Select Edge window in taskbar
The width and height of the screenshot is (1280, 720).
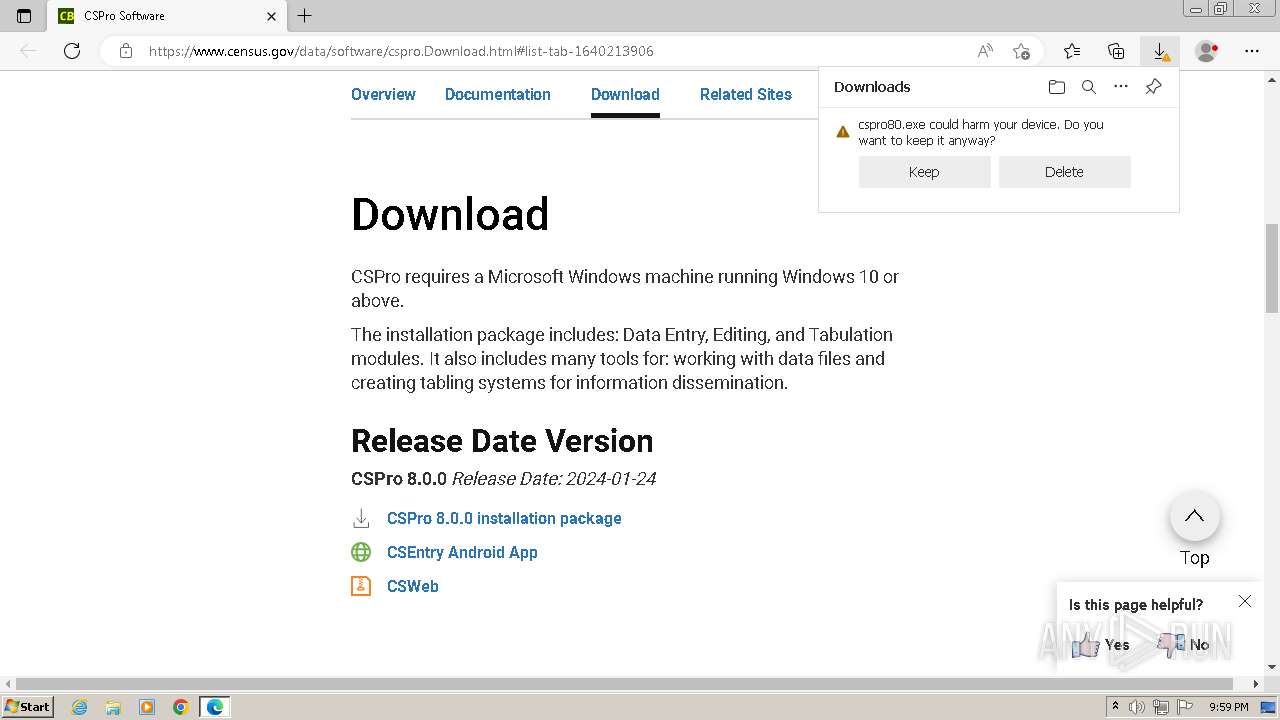click(x=214, y=707)
